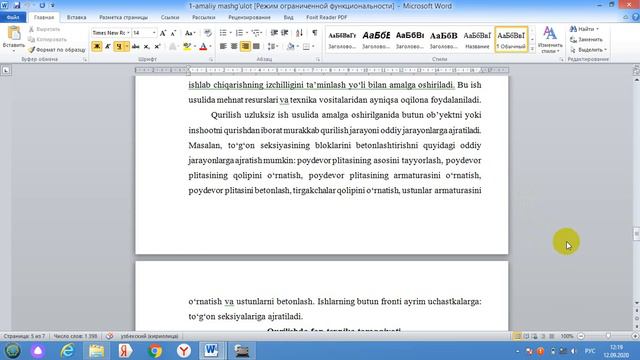Open Change Styles (Изменить стили)
640x360 pixels.
(x=550, y=40)
